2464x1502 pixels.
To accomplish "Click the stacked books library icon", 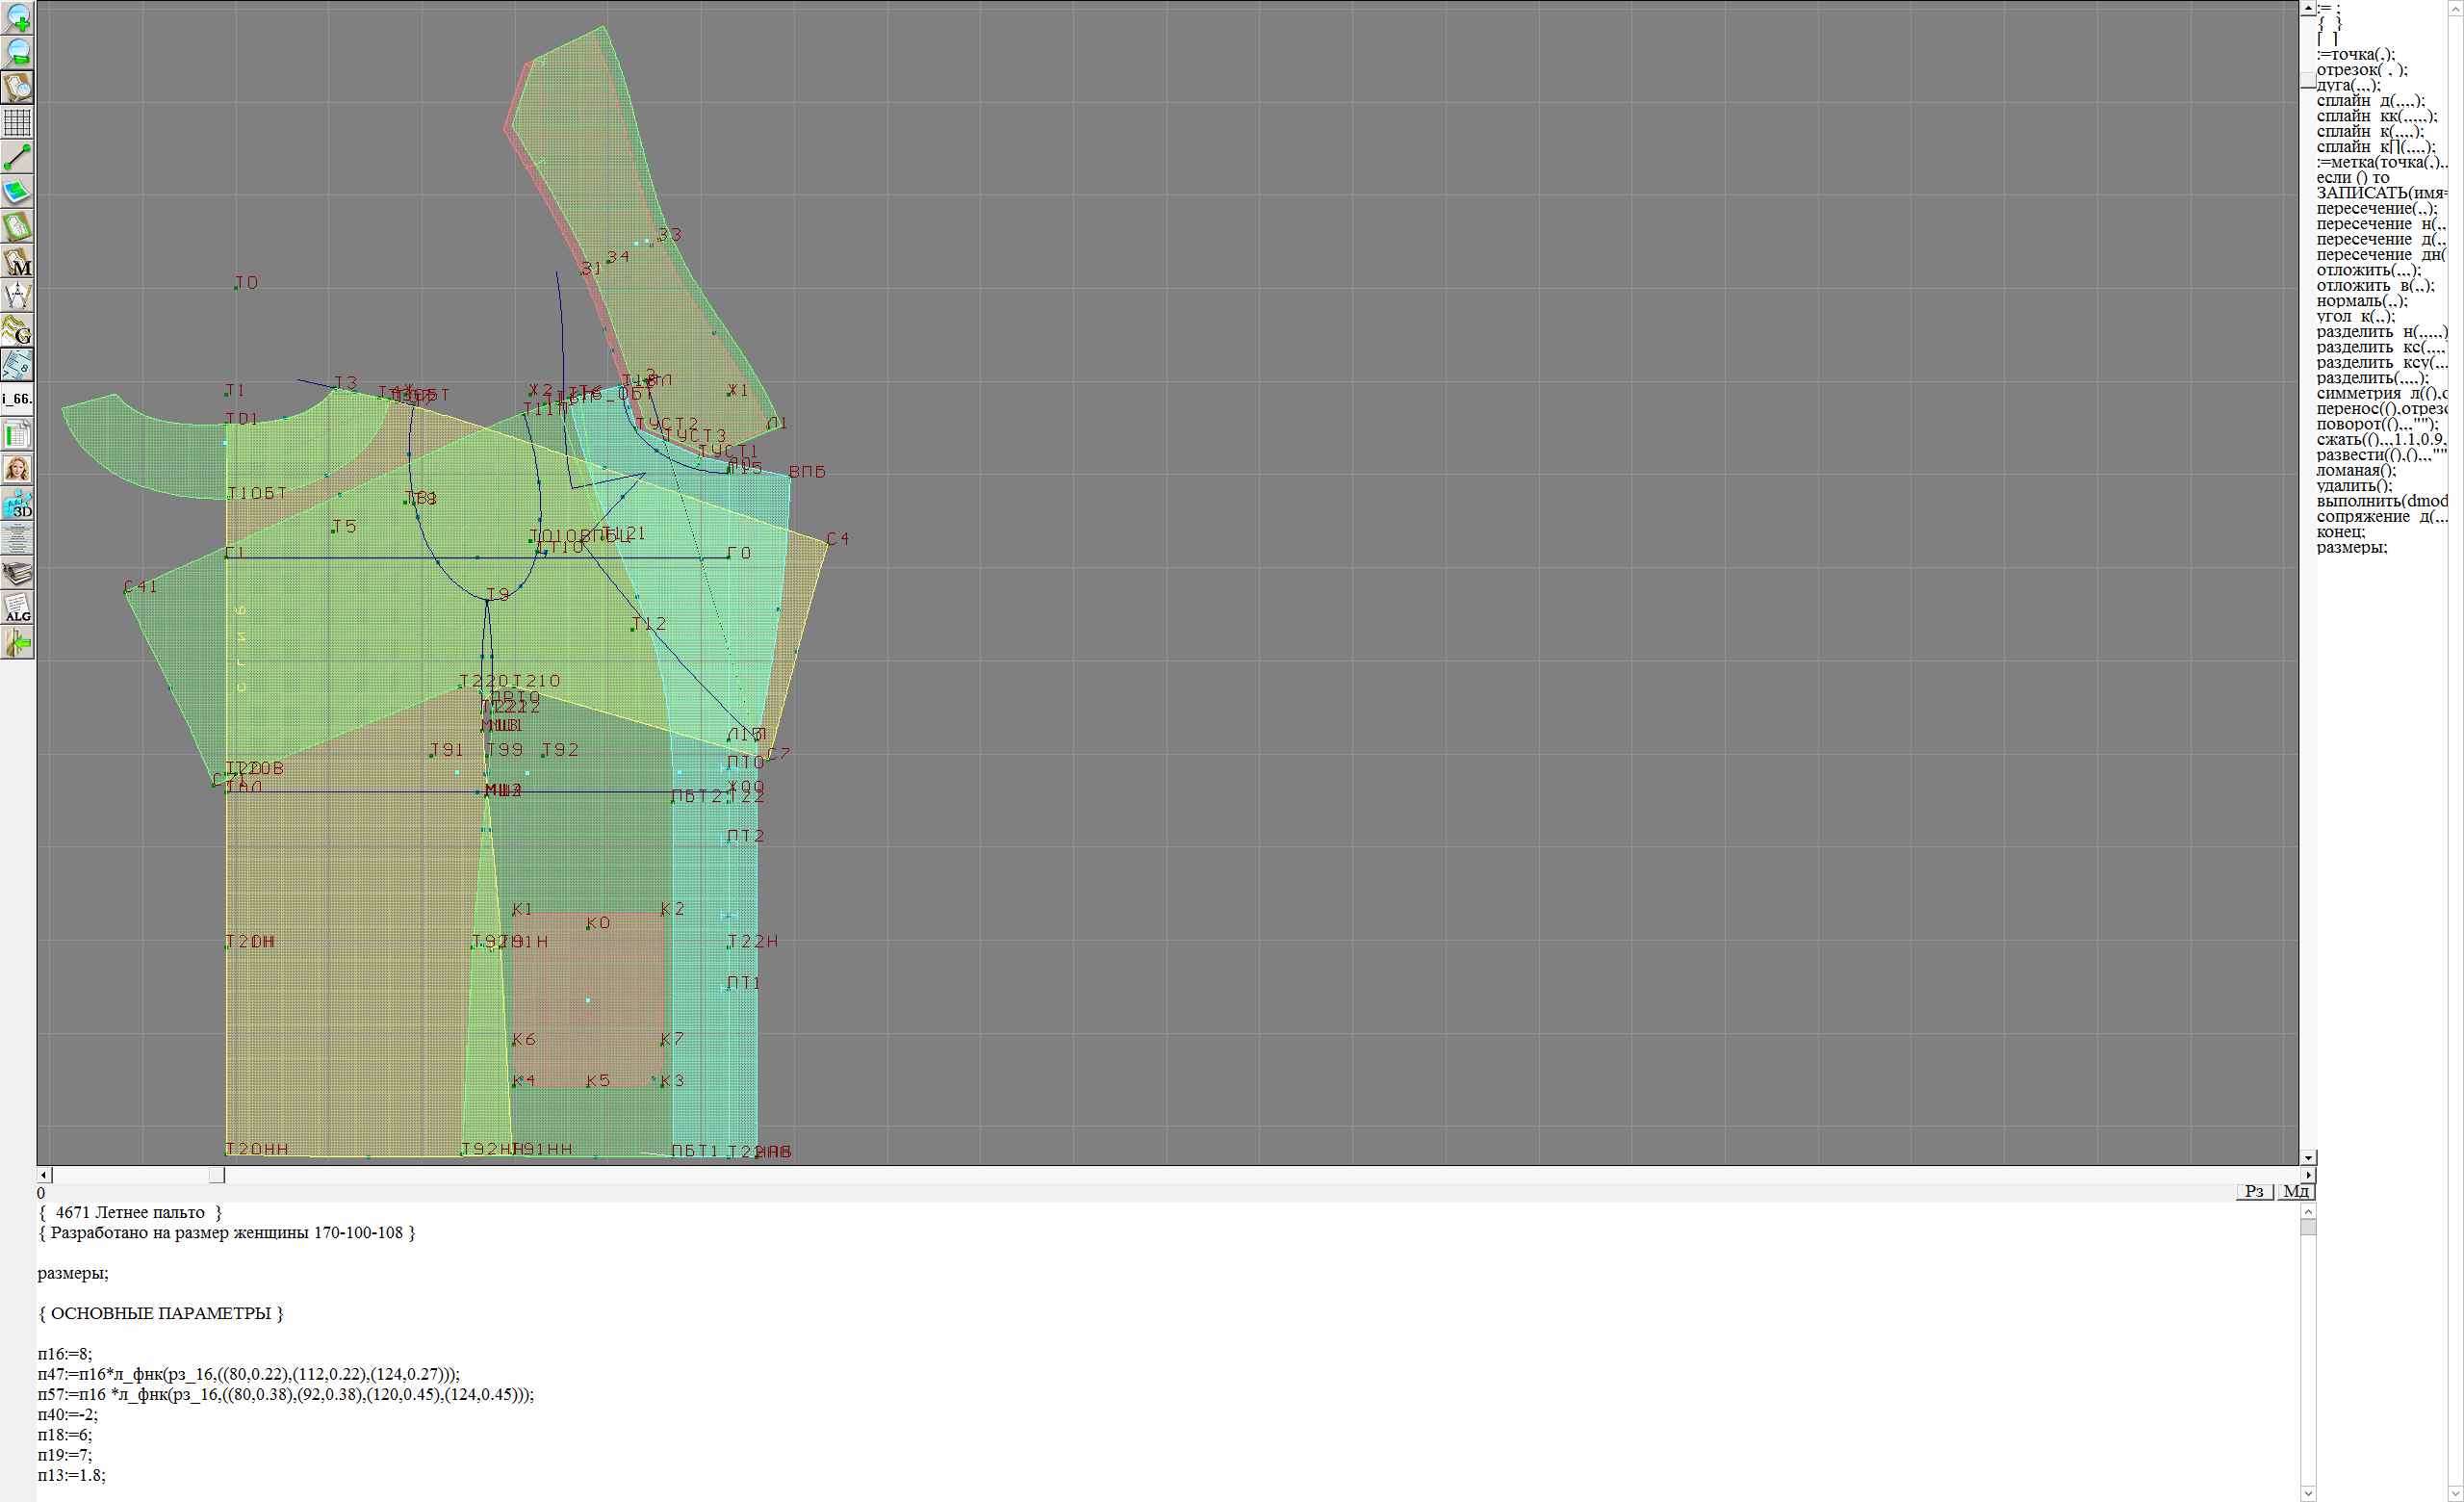I will tap(18, 574).
